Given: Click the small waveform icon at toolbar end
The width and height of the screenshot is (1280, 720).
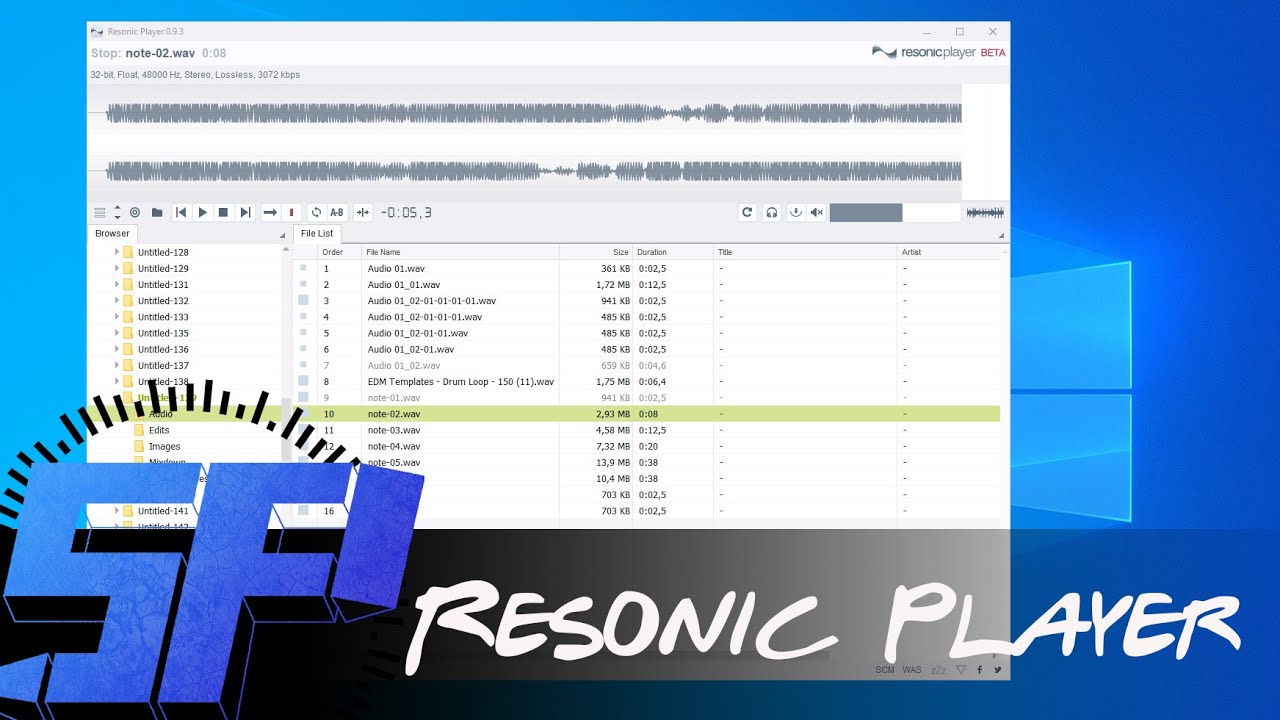Looking at the screenshot, I should pos(985,212).
